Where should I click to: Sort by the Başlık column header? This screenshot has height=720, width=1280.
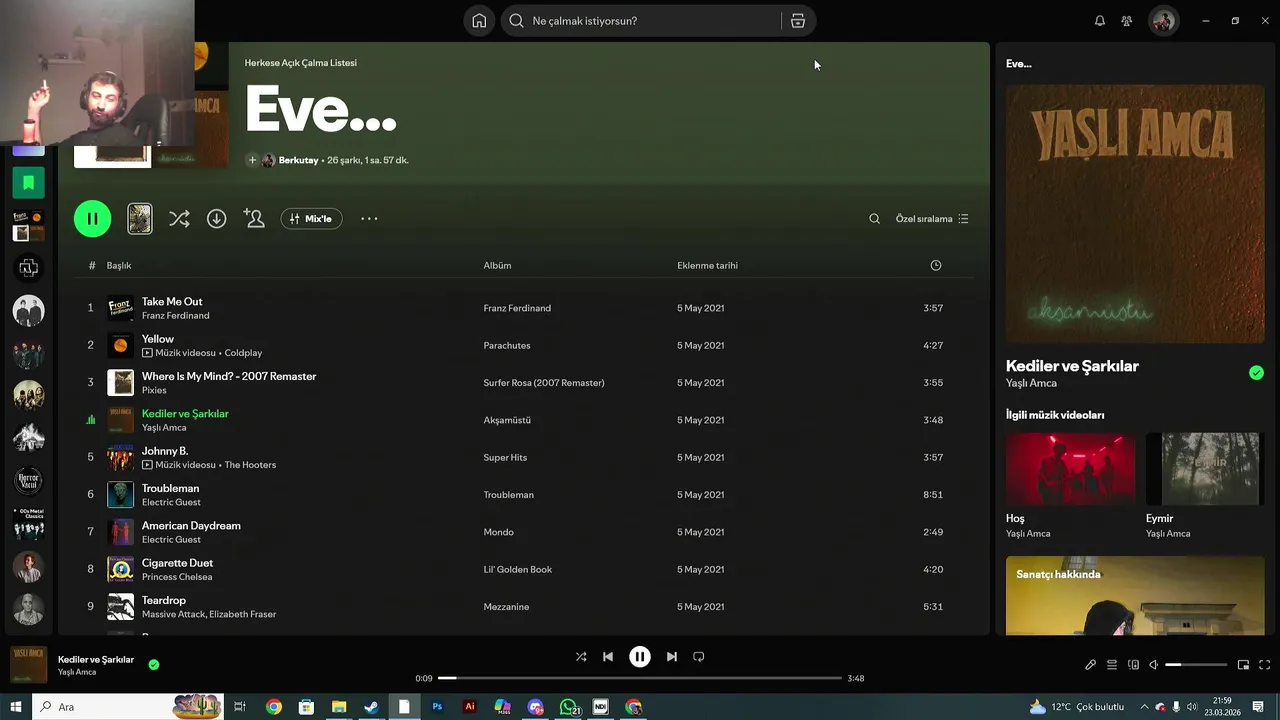click(x=119, y=265)
